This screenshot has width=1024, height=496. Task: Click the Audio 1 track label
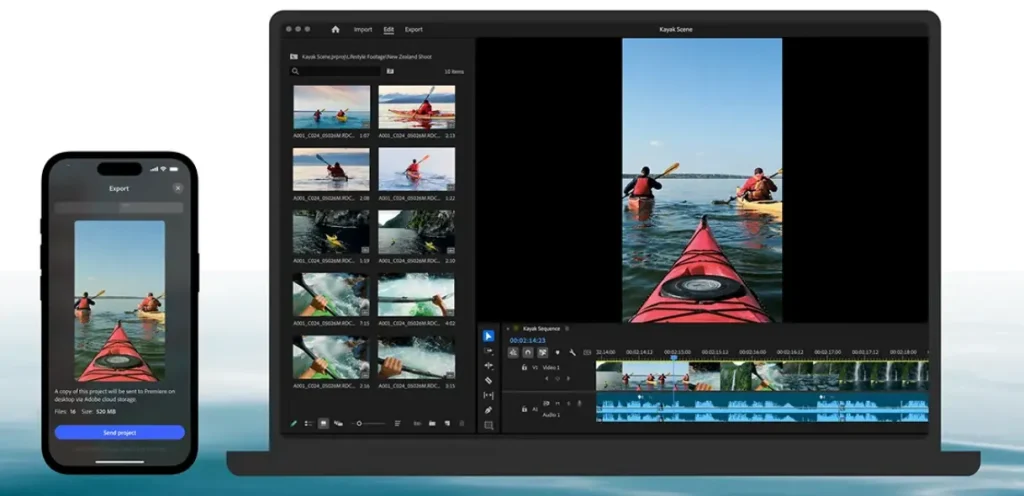pyautogui.click(x=551, y=415)
